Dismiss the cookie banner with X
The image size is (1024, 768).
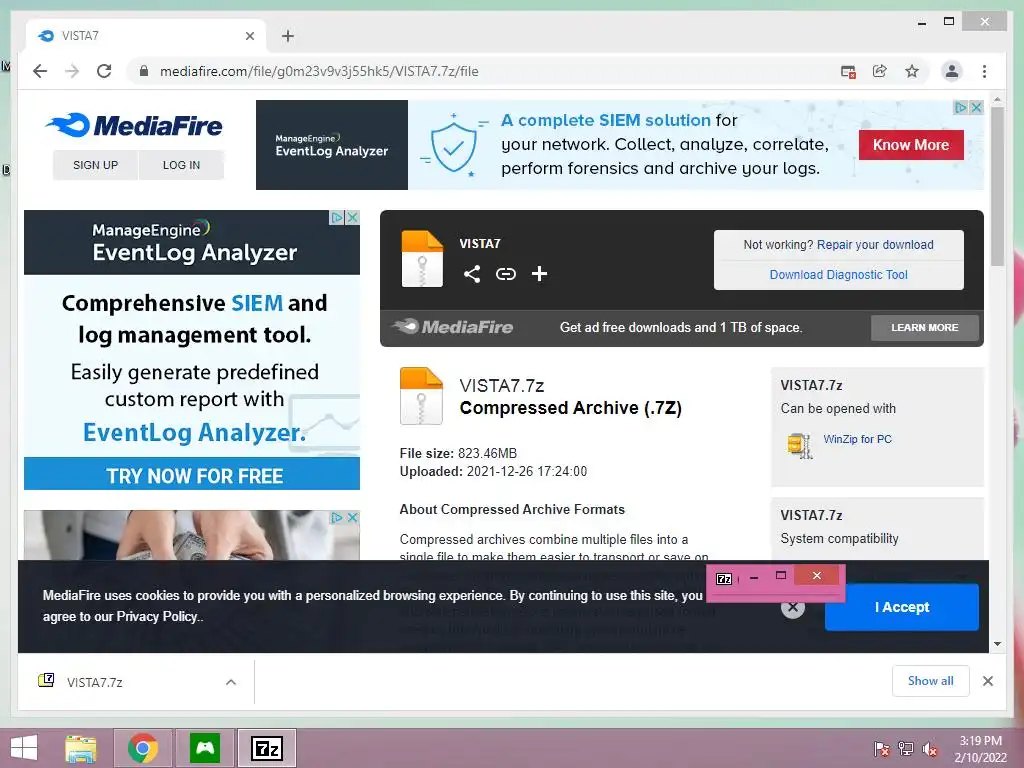[x=792, y=607]
